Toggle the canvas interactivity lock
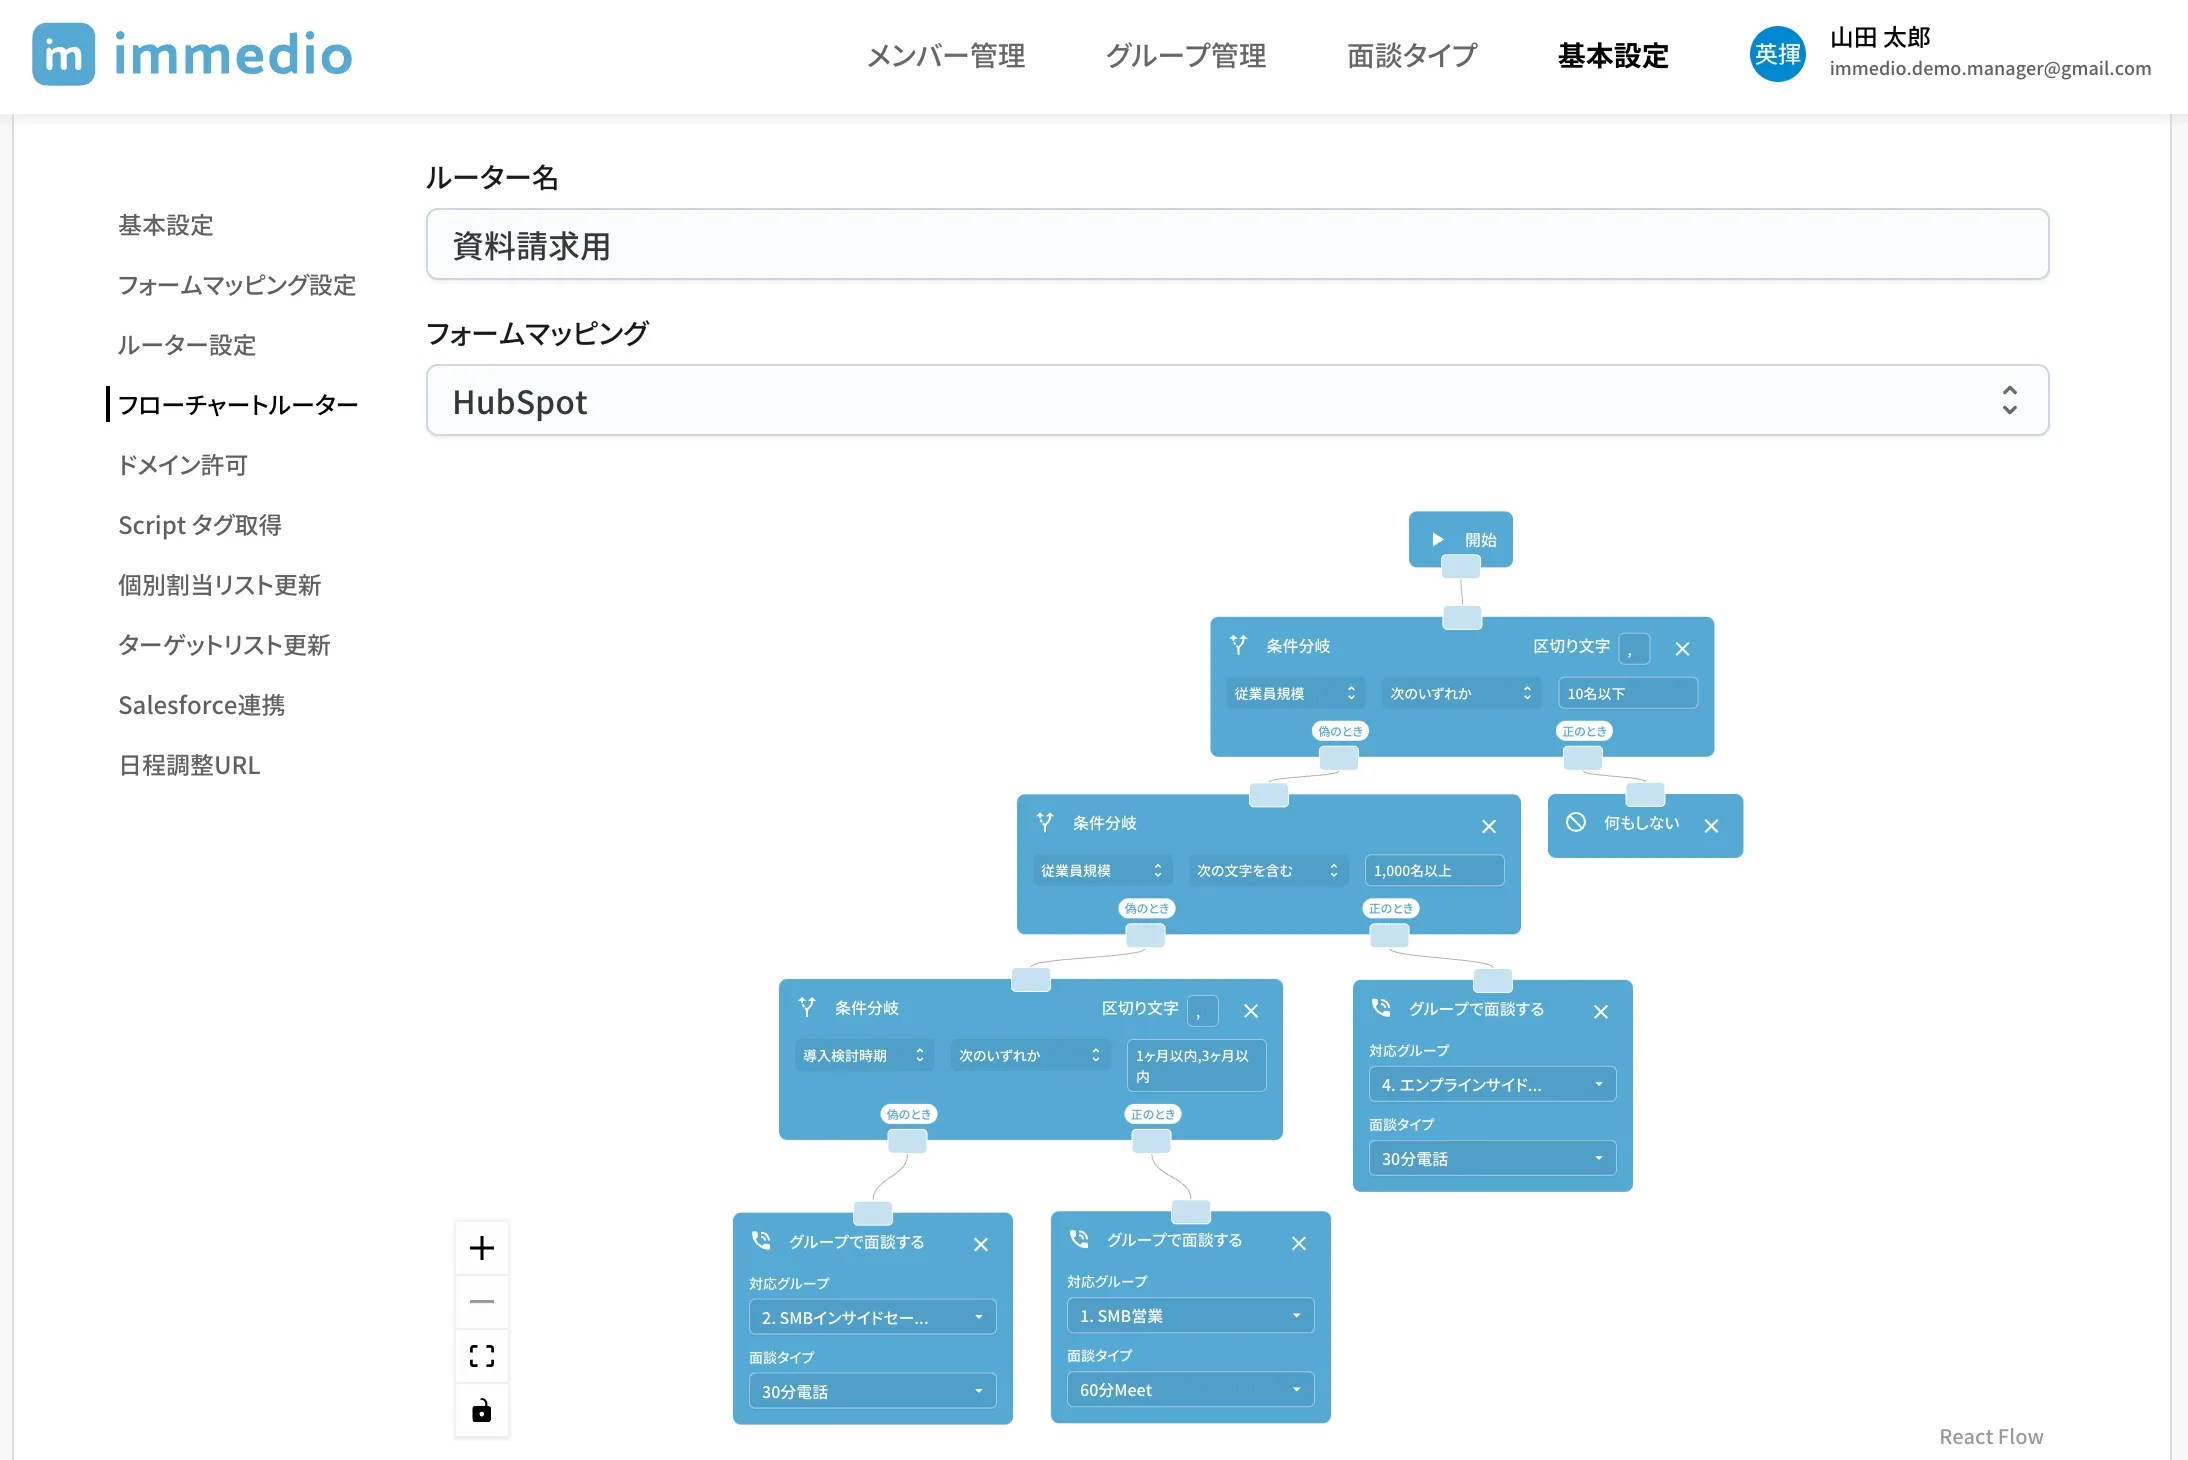2188x1460 pixels. (482, 1411)
